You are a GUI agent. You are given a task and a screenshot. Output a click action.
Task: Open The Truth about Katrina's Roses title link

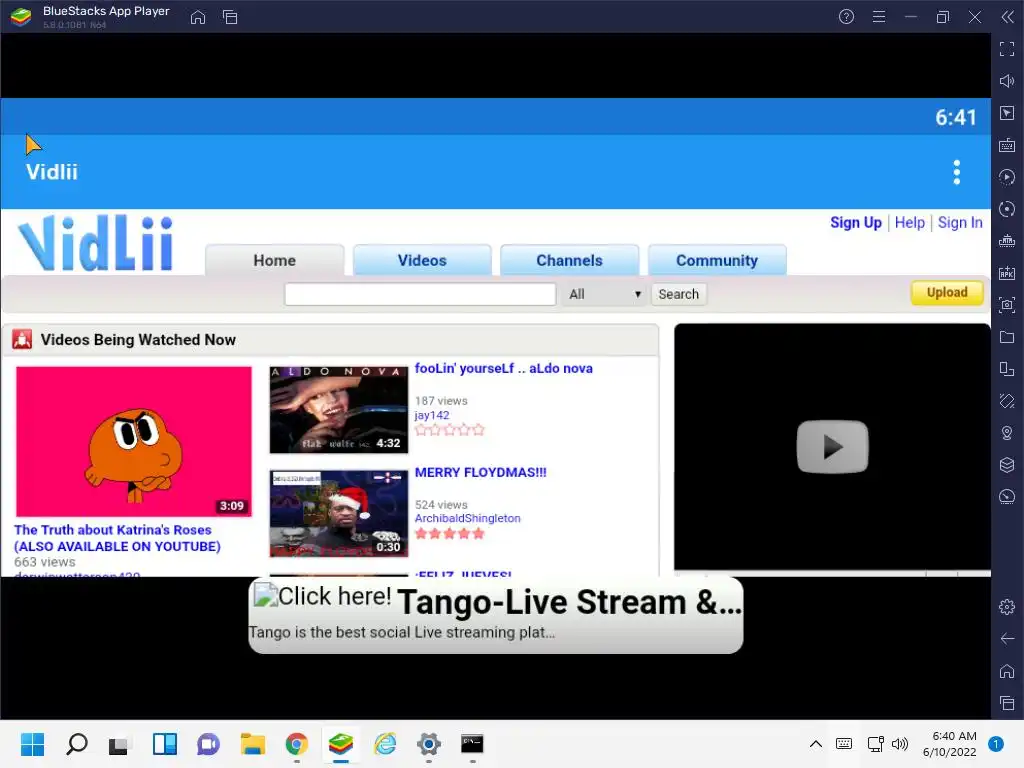click(117, 538)
